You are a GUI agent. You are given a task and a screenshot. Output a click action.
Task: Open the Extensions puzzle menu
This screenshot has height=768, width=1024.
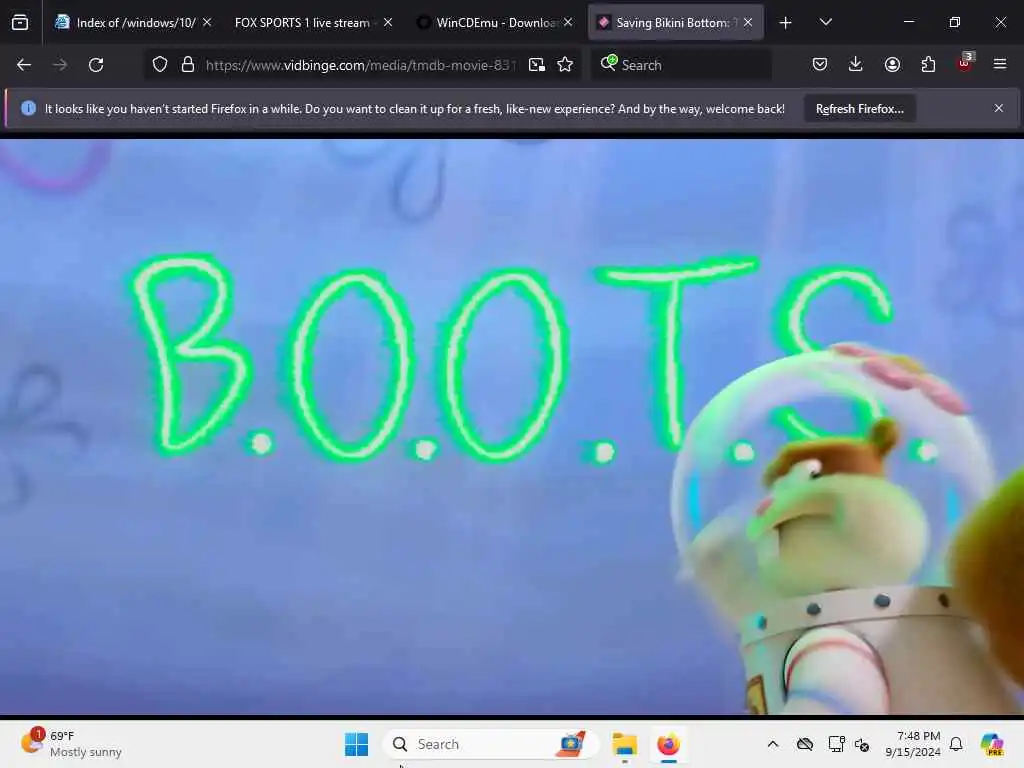coord(928,65)
